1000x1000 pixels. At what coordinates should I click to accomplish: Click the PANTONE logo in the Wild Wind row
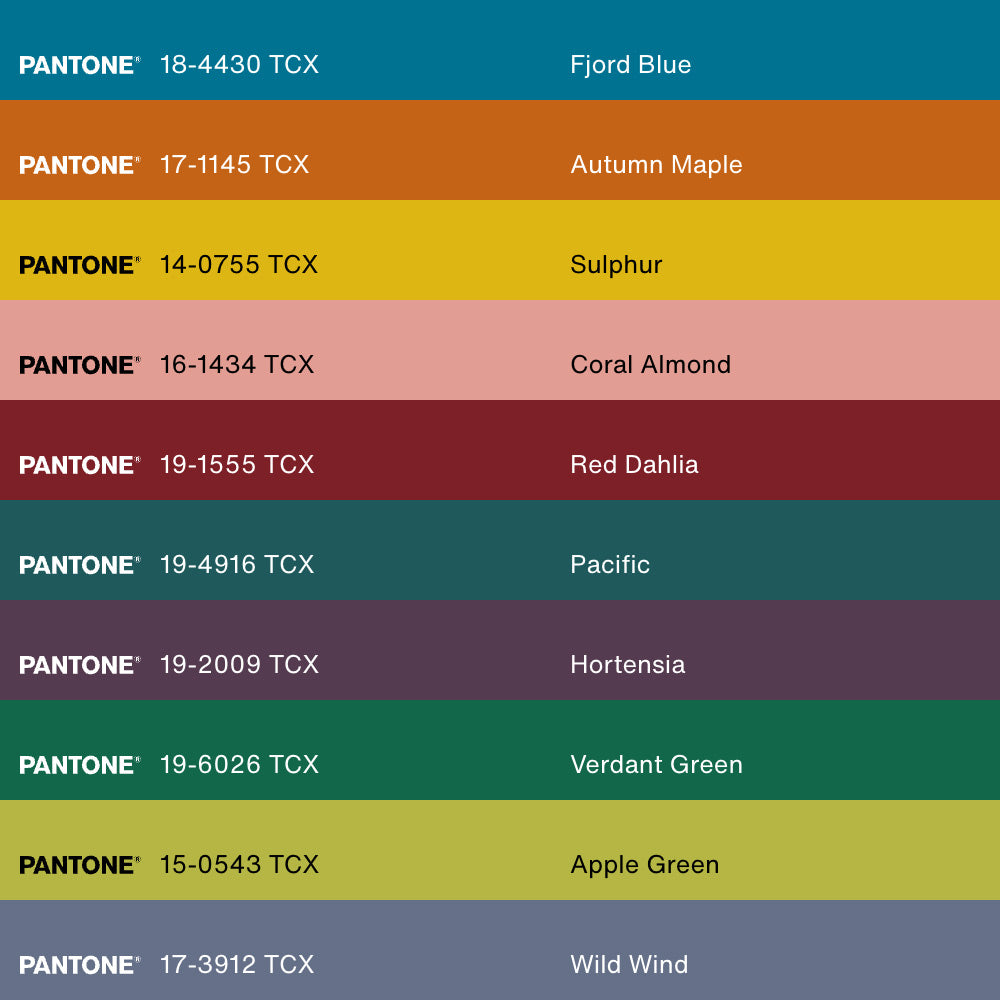[x=79, y=965]
